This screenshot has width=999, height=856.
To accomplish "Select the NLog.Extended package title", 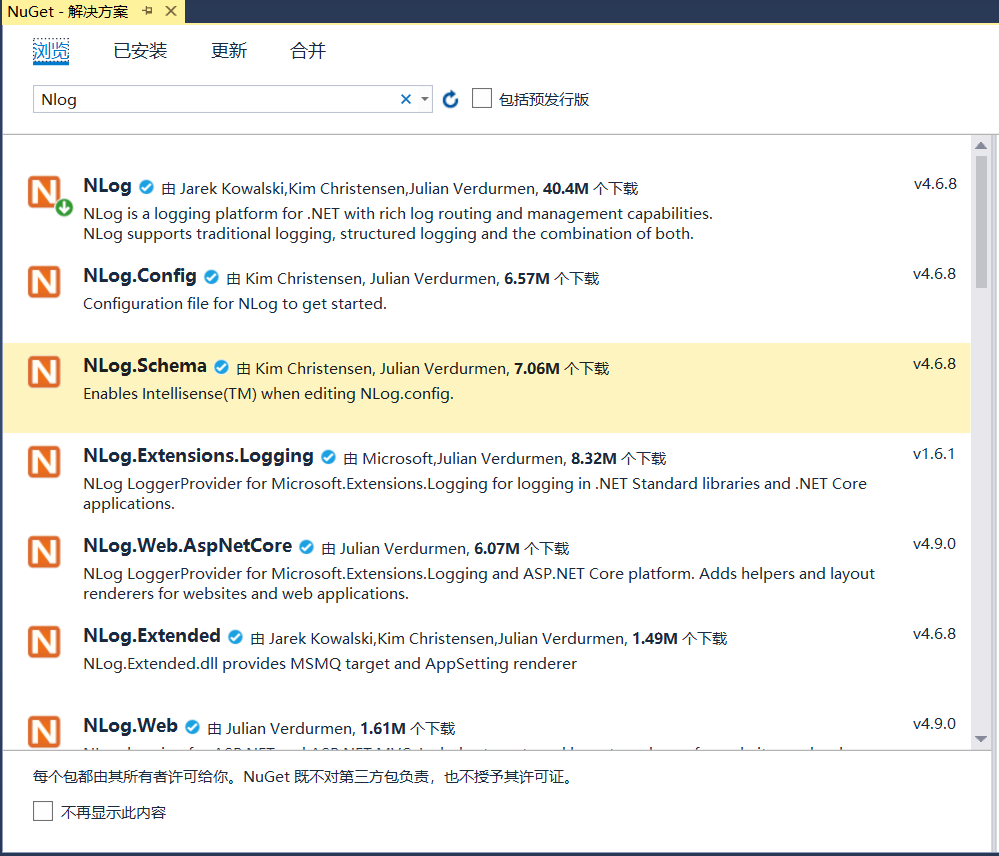I will pos(152,636).
